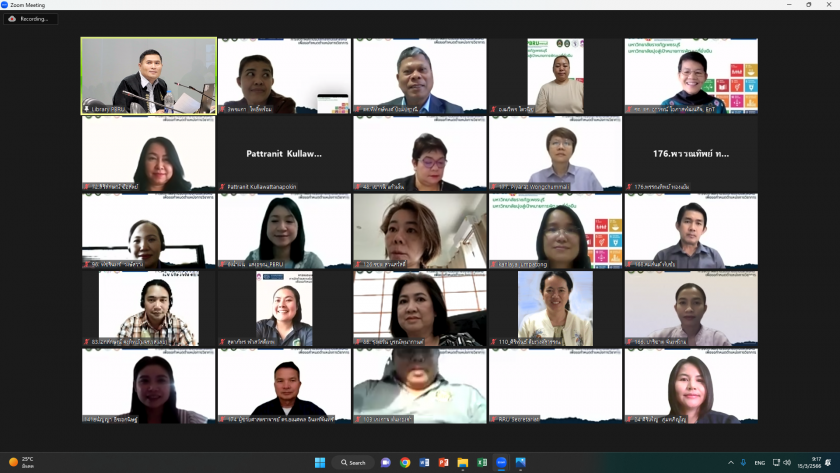Click the microphone icon in system tray
This screenshot has height=473, width=840.
[743, 462]
